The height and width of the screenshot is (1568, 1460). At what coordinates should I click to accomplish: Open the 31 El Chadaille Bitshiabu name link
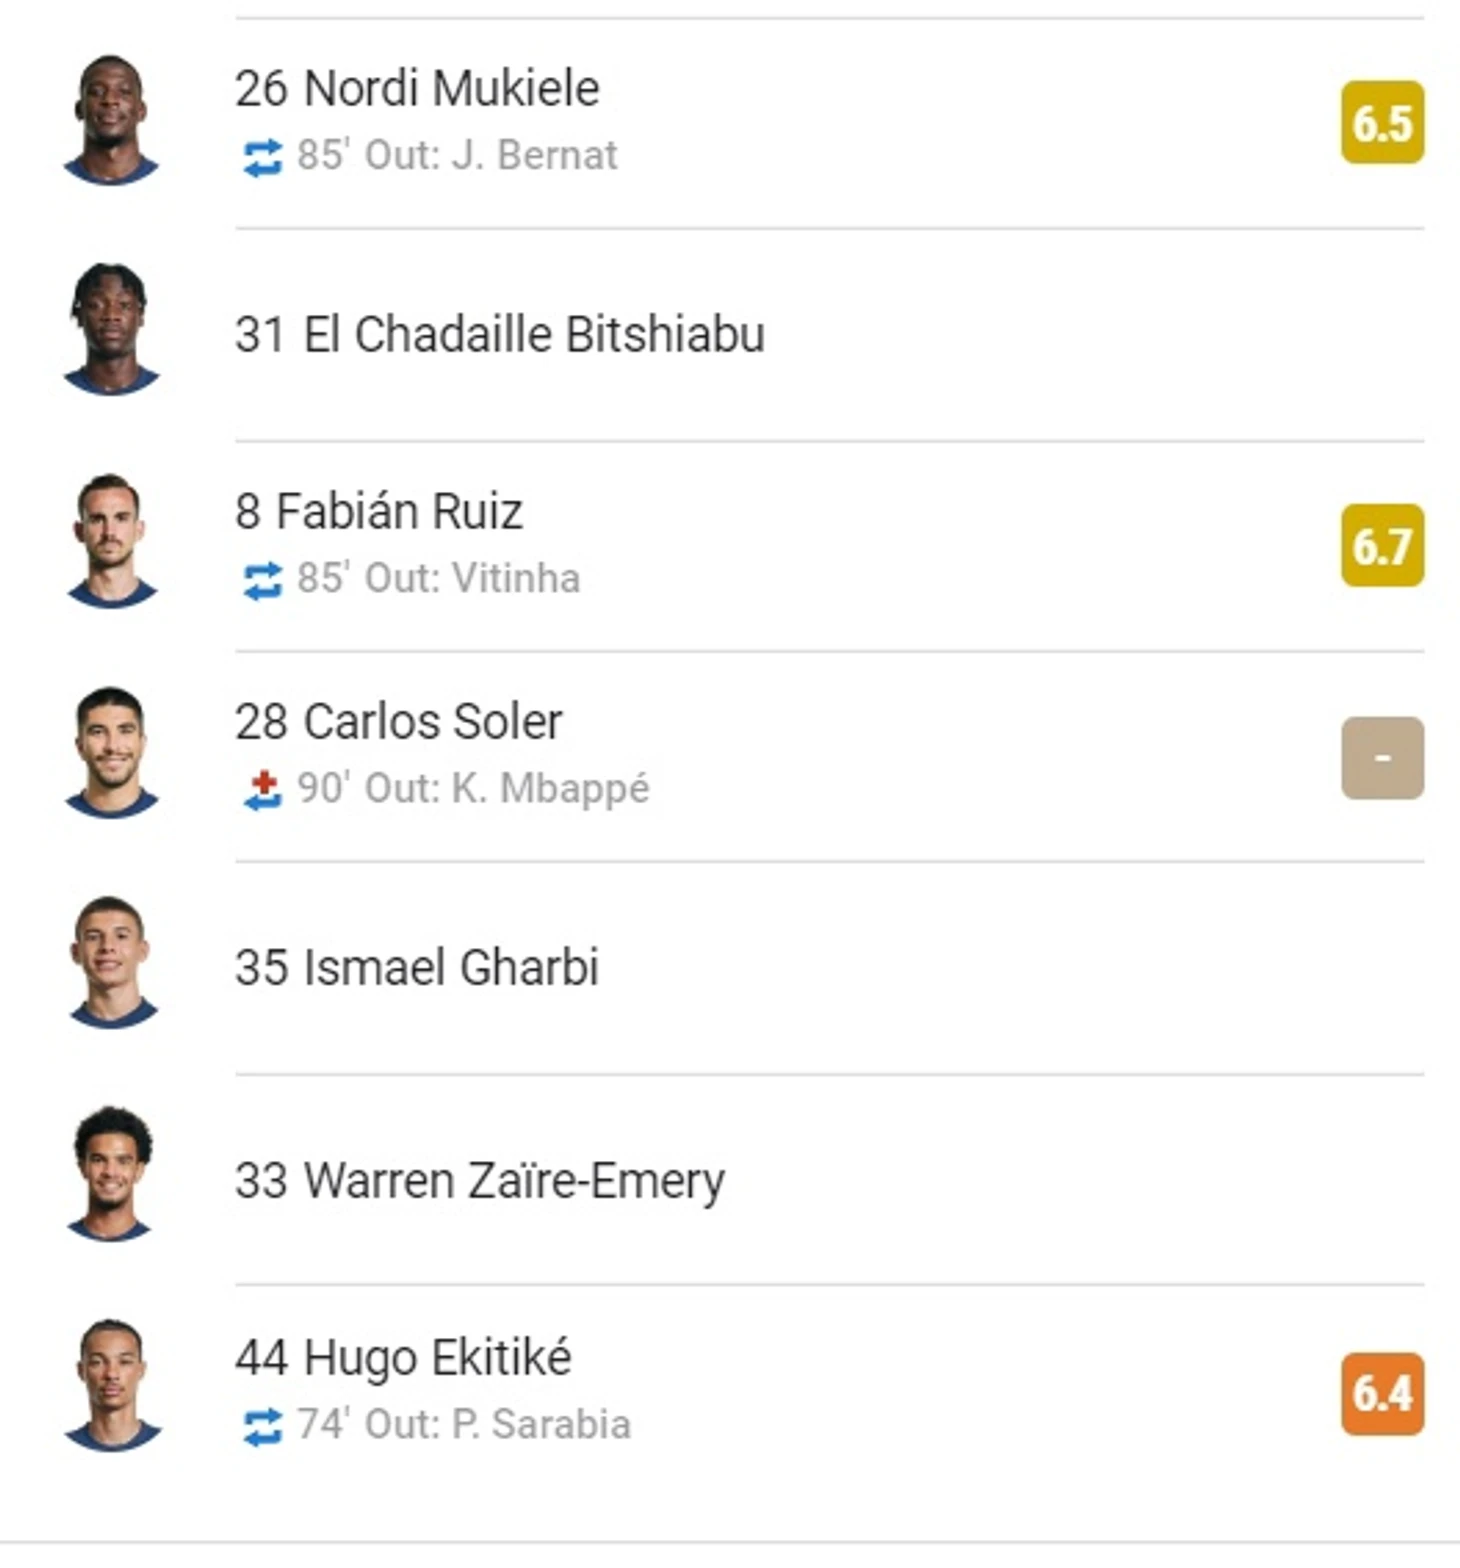500,334
